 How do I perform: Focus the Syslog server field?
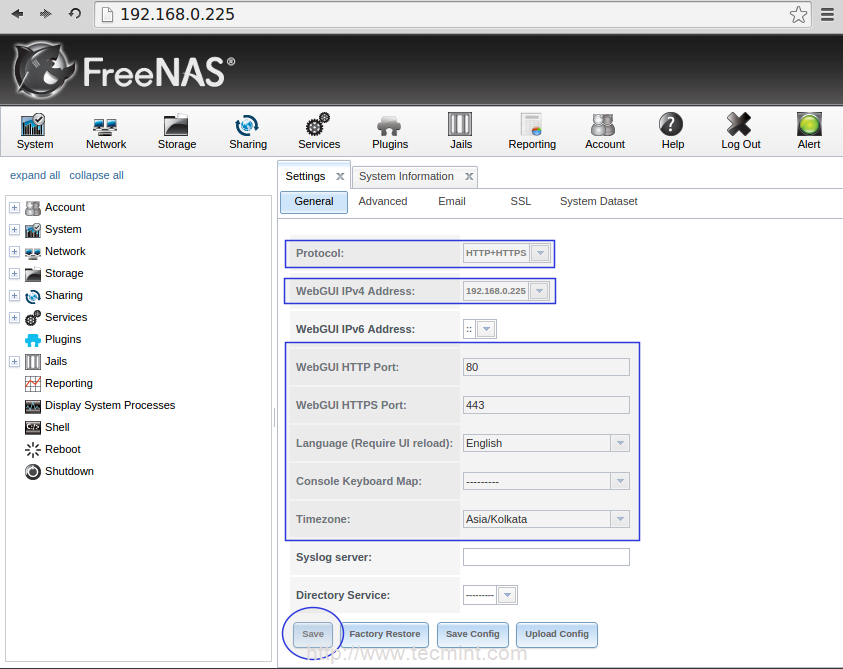click(546, 558)
